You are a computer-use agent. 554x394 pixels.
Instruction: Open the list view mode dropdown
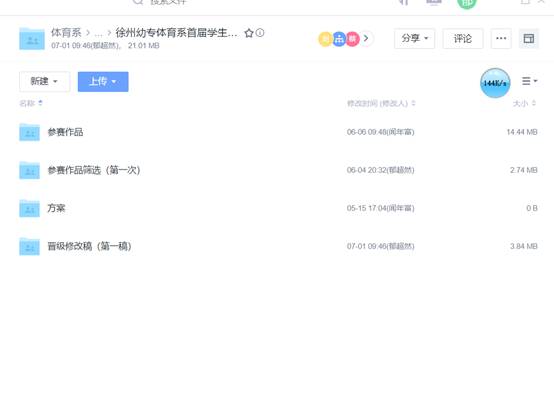pyautogui.click(x=529, y=81)
